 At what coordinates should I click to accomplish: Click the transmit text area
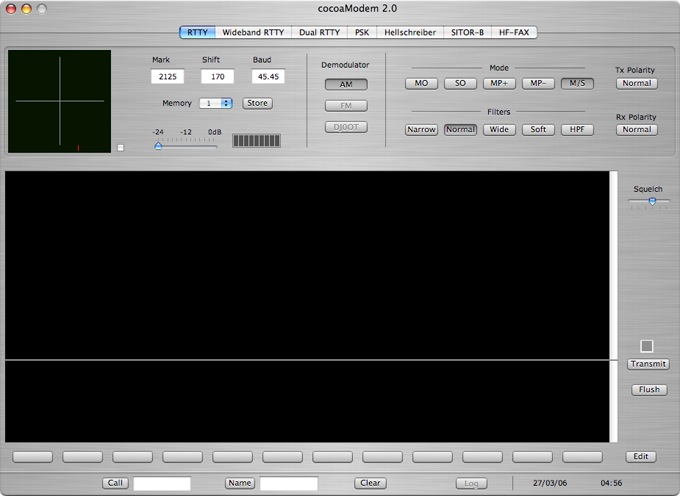pyautogui.click(x=307, y=401)
